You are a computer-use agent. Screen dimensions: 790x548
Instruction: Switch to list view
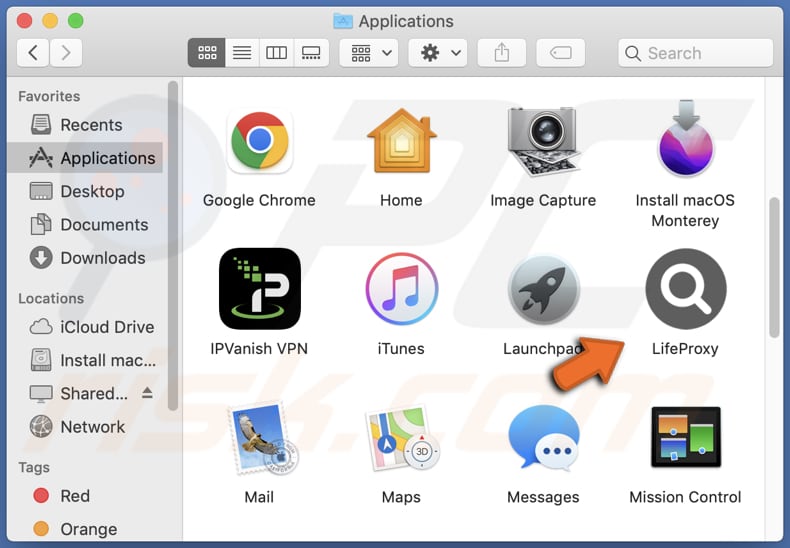pyautogui.click(x=242, y=52)
